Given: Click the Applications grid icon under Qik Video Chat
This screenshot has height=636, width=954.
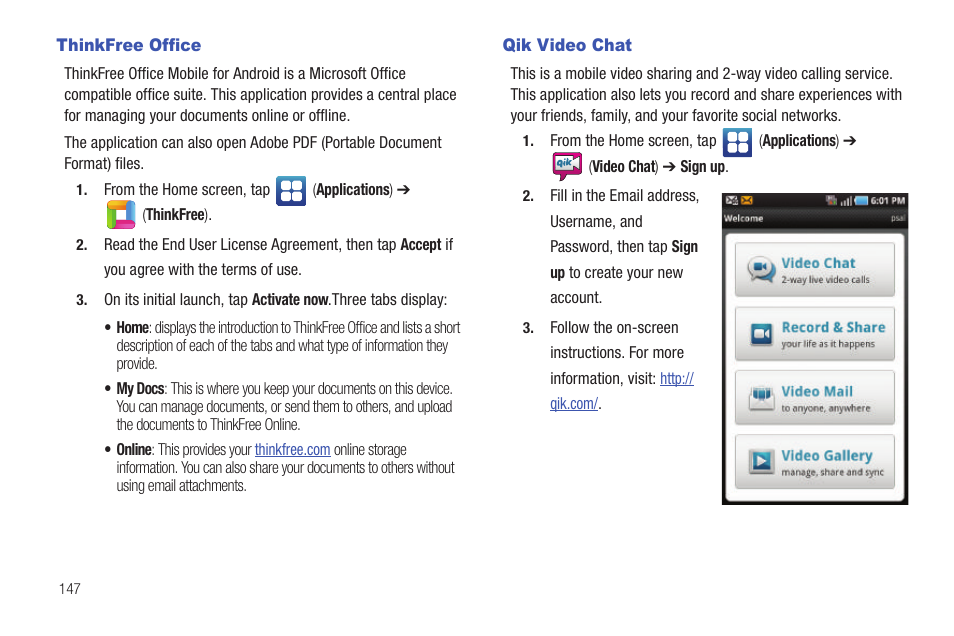Looking at the screenshot, I should 737,142.
